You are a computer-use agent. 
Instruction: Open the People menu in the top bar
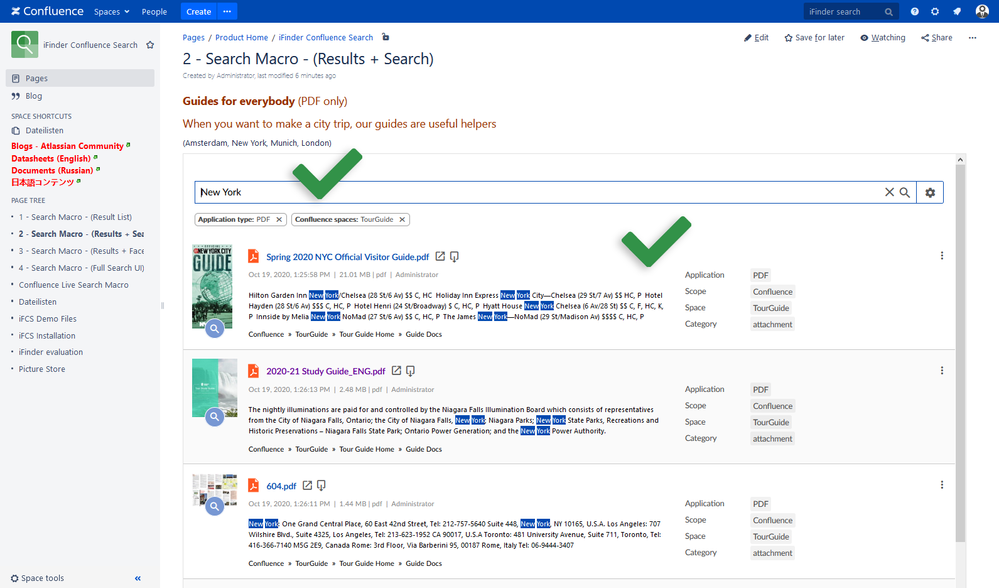[154, 12]
